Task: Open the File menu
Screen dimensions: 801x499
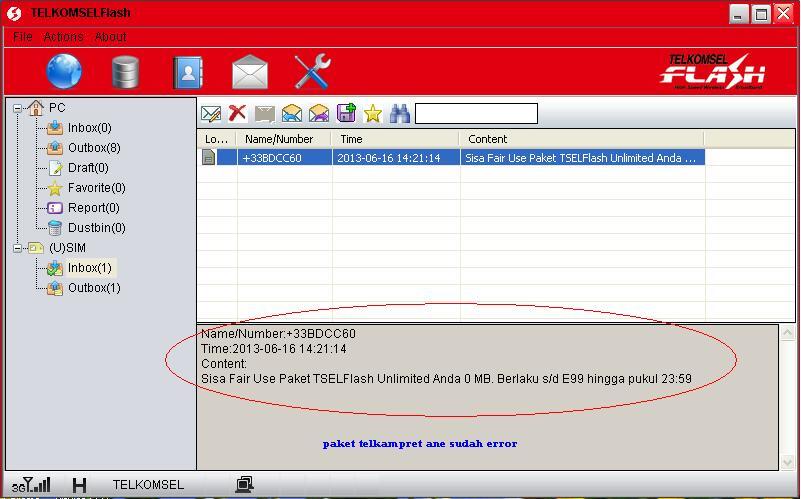Action: 22,37
